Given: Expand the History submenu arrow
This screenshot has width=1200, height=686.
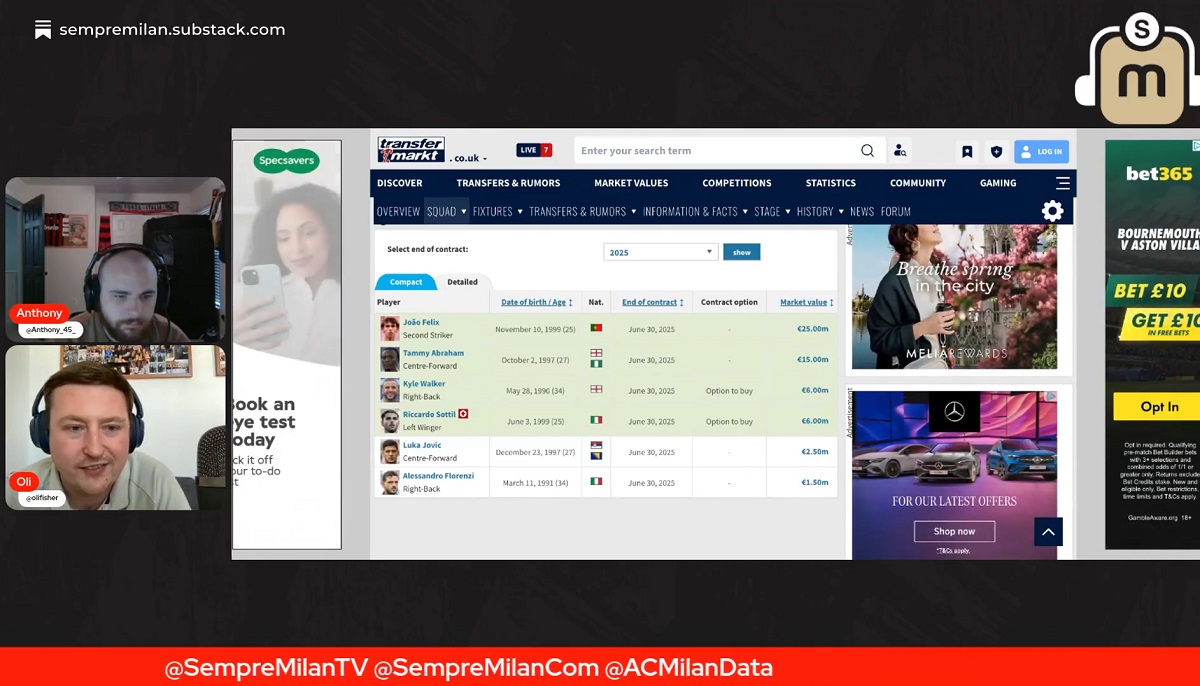Looking at the screenshot, I should pyautogui.click(x=841, y=212).
